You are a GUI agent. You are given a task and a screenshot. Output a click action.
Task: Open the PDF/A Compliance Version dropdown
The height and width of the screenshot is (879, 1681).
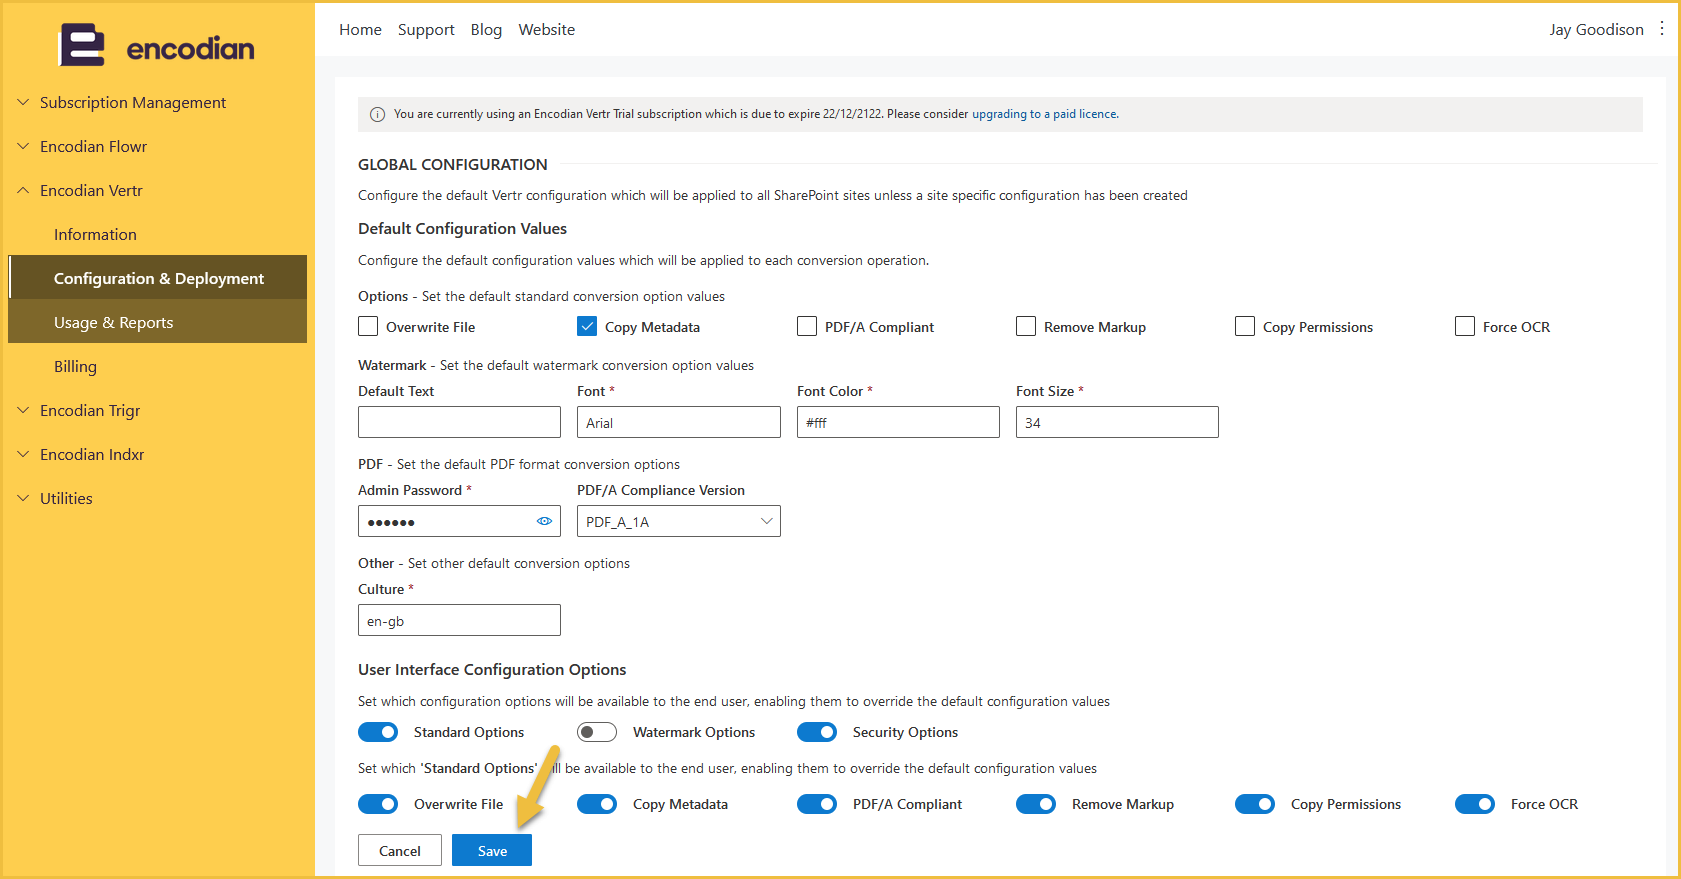pos(679,521)
